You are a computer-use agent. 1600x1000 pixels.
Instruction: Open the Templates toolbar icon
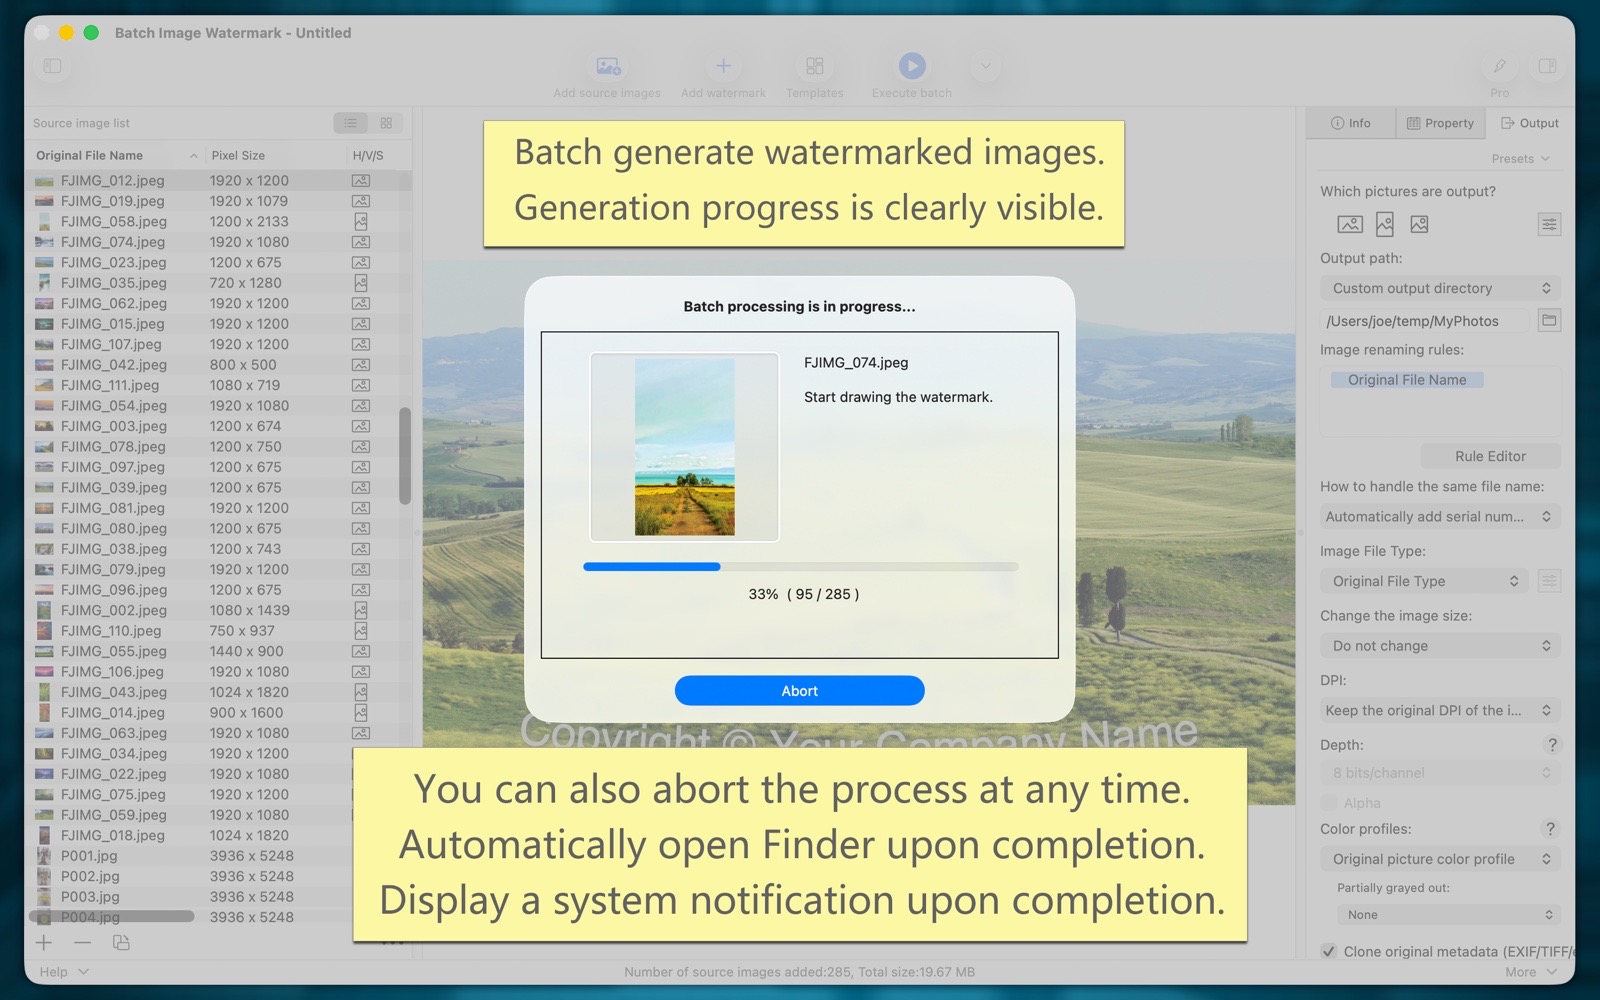pyautogui.click(x=814, y=67)
